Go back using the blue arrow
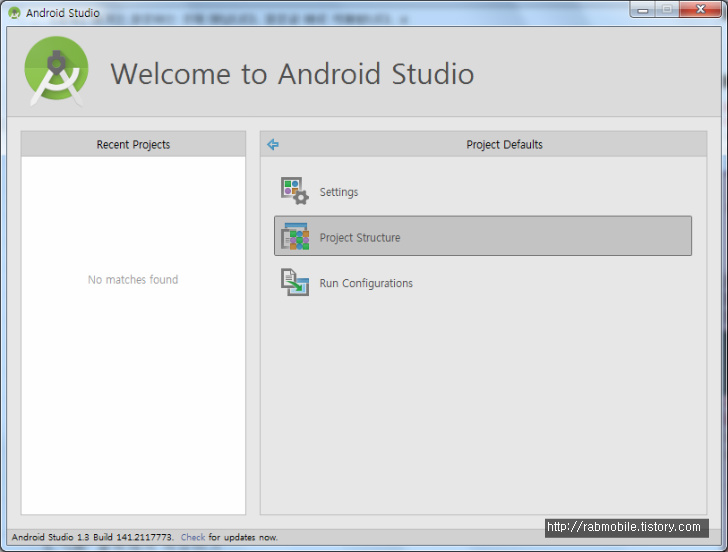This screenshot has width=728, height=552. point(273,144)
